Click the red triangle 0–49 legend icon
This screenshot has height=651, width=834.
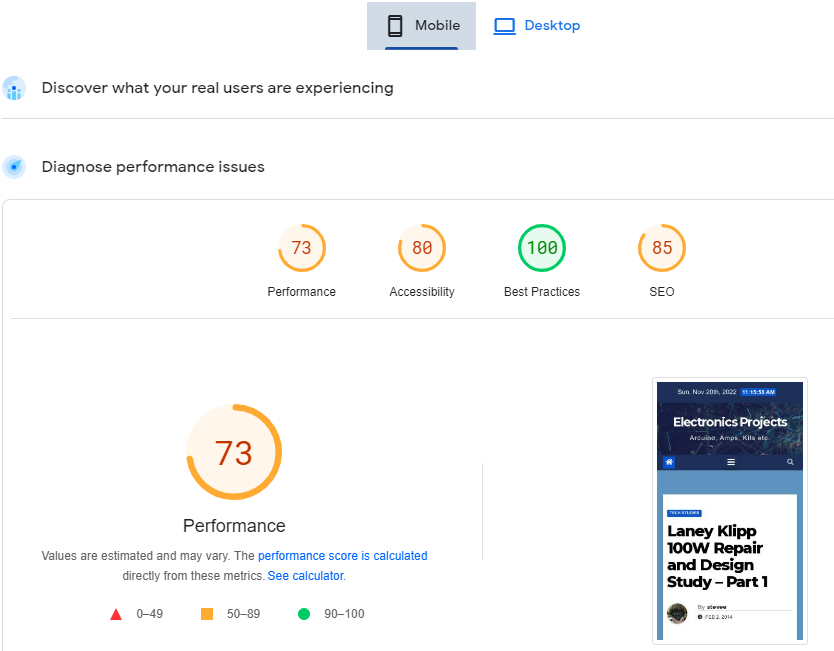pyautogui.click(x=116, y=614)
